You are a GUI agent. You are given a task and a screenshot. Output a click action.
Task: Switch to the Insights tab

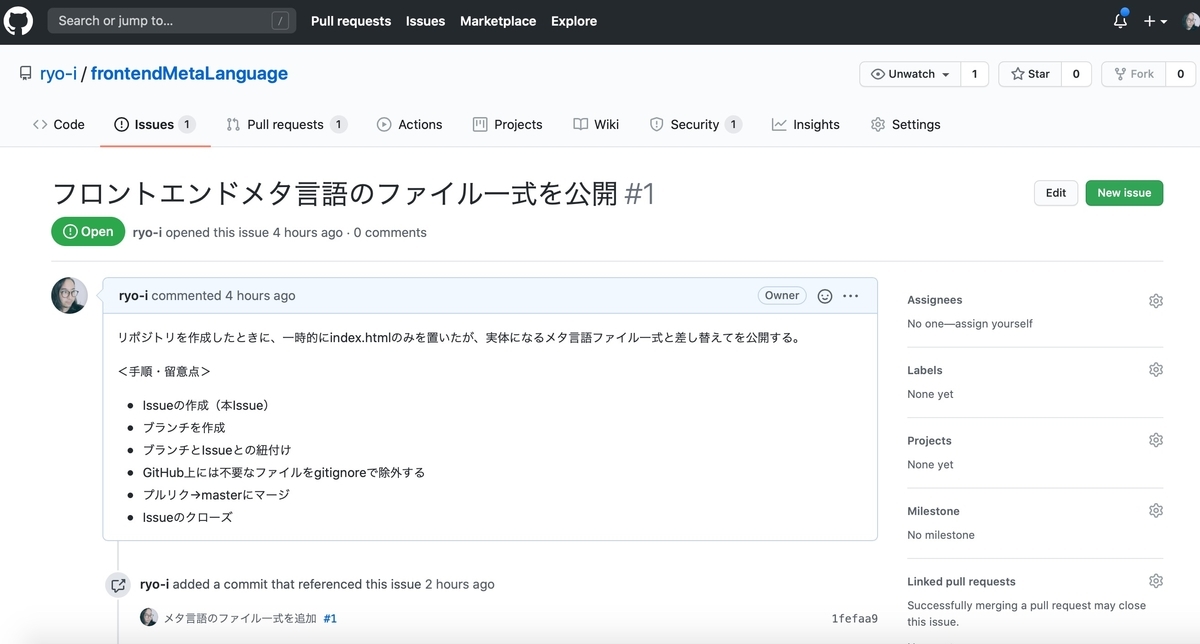tap(805, 125)
